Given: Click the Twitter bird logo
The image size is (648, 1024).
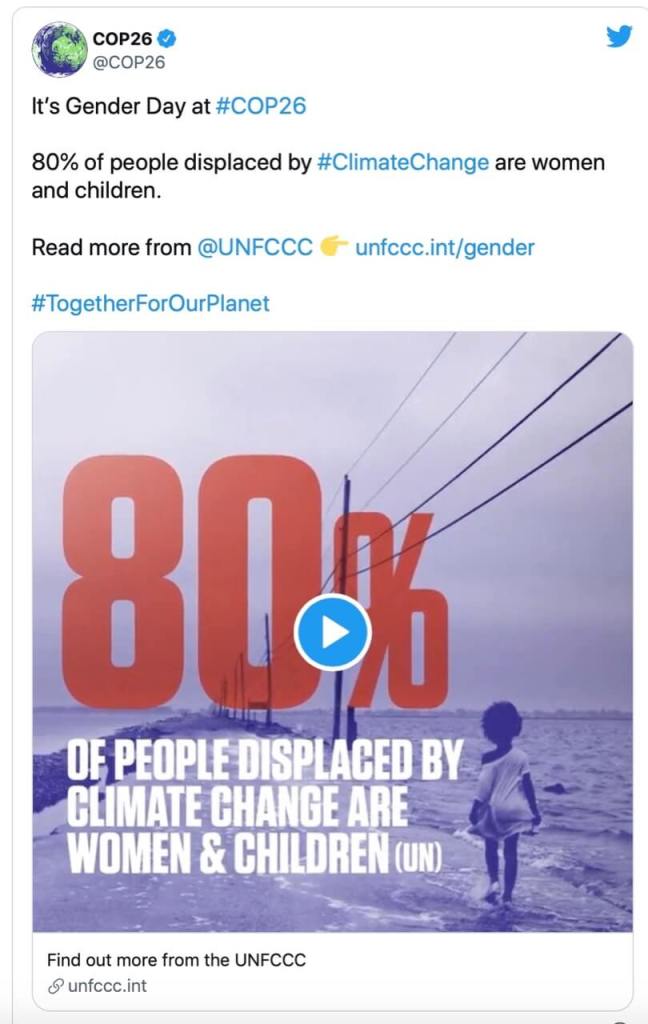Looking at the screenshot, I should (x=619, y=37).
